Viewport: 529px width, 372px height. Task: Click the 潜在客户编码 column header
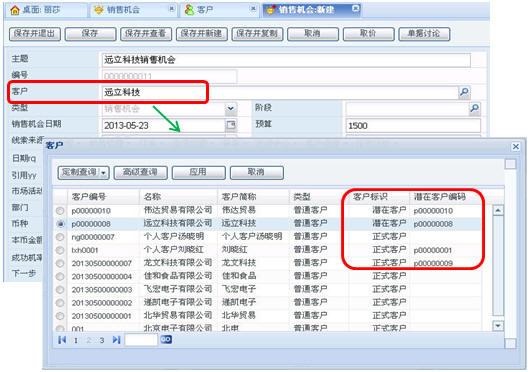click(445, 197)
